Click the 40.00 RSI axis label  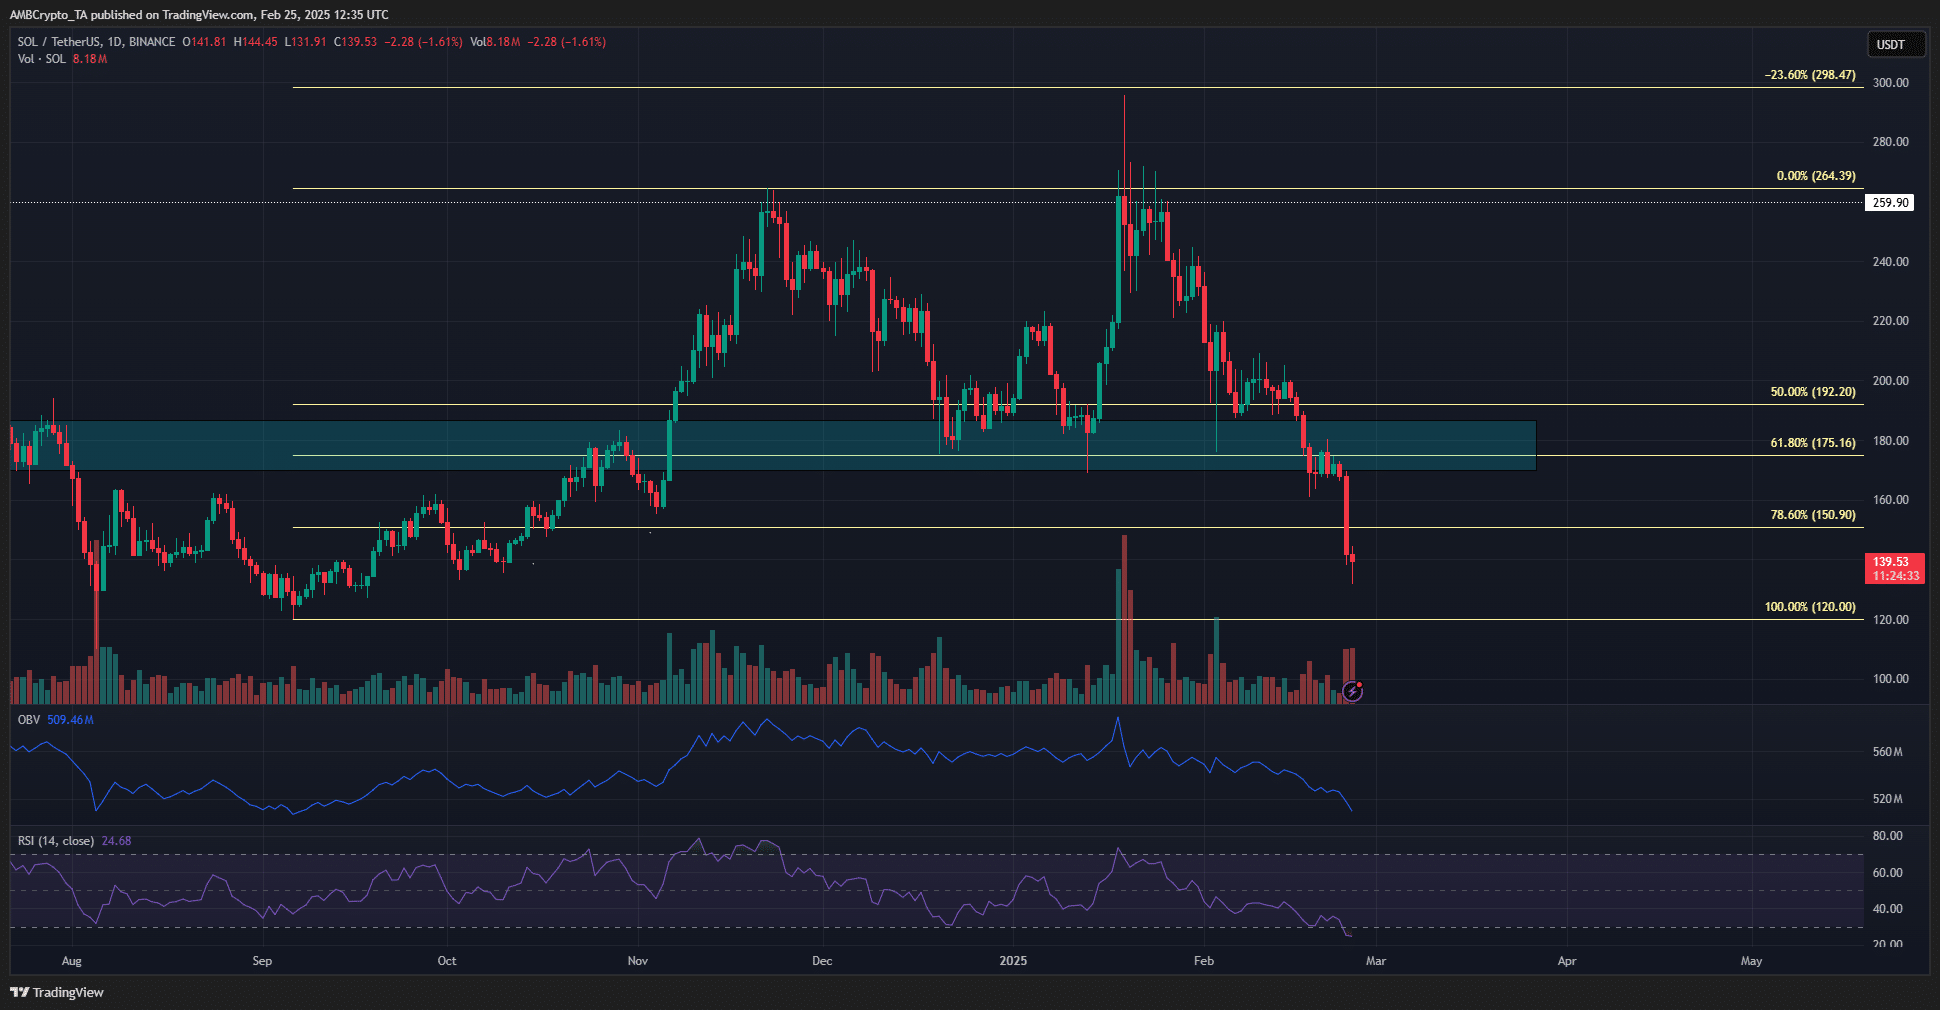[1887, 909]
